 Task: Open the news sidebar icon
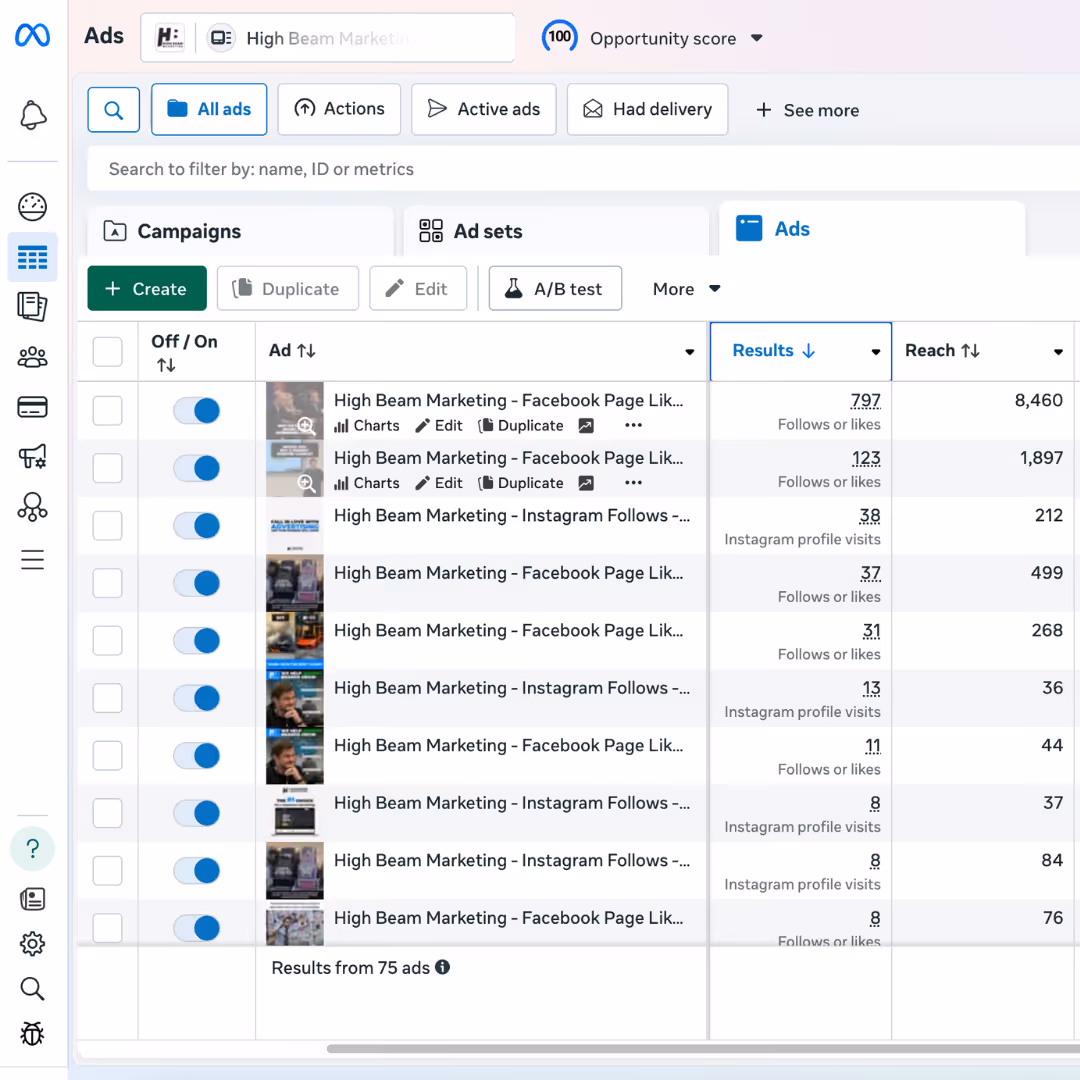[32, 899]
